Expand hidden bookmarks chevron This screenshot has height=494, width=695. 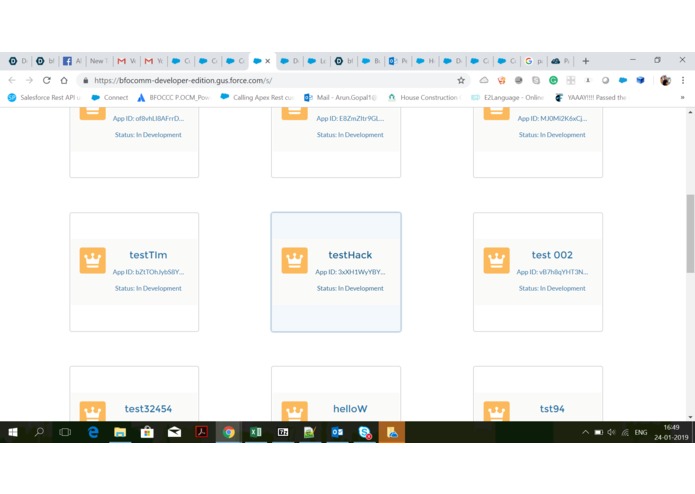click(x=683, y=97)
